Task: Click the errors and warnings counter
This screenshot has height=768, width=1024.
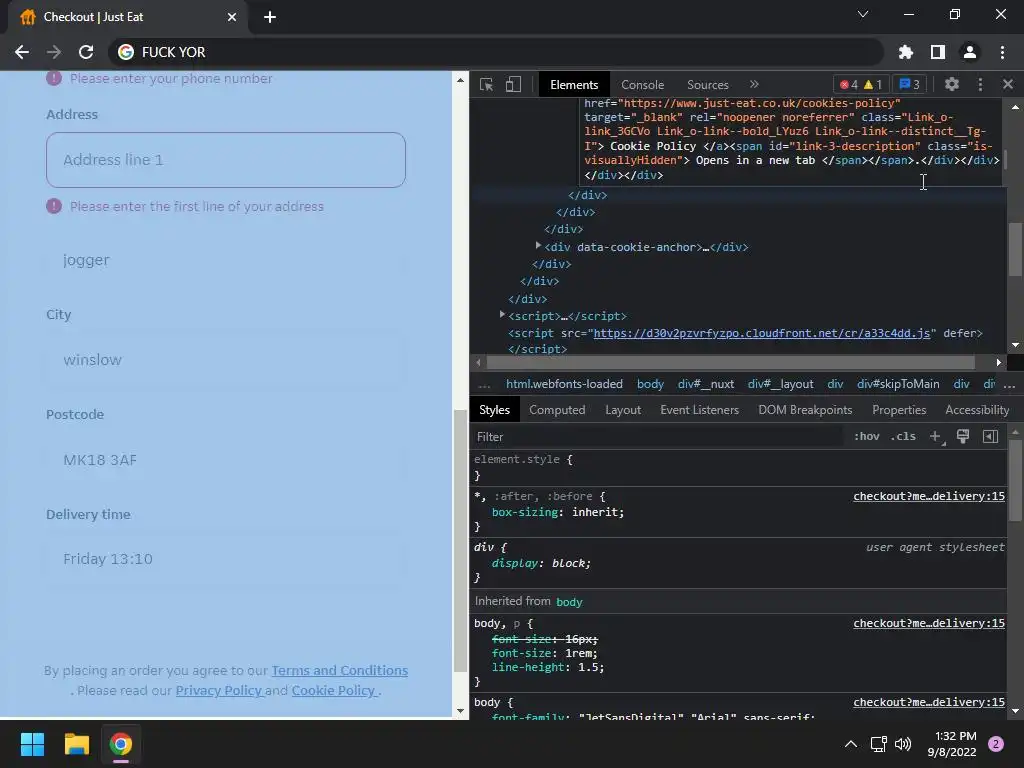Action: tap(861, 84)
